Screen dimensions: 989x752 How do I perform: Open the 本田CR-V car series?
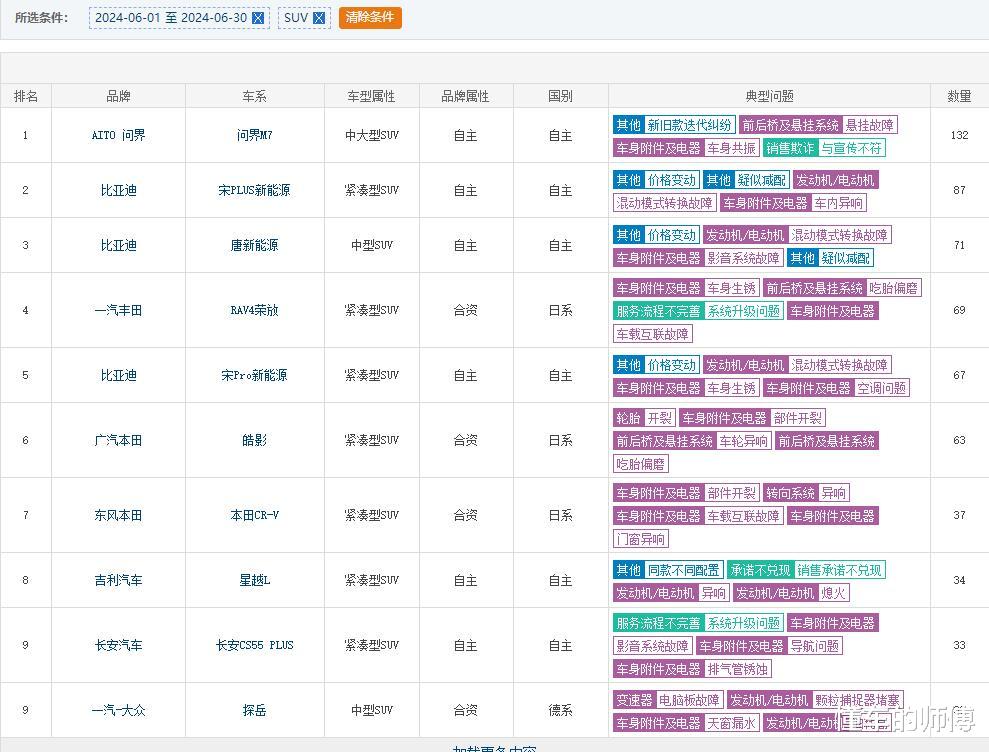point(255,515)
